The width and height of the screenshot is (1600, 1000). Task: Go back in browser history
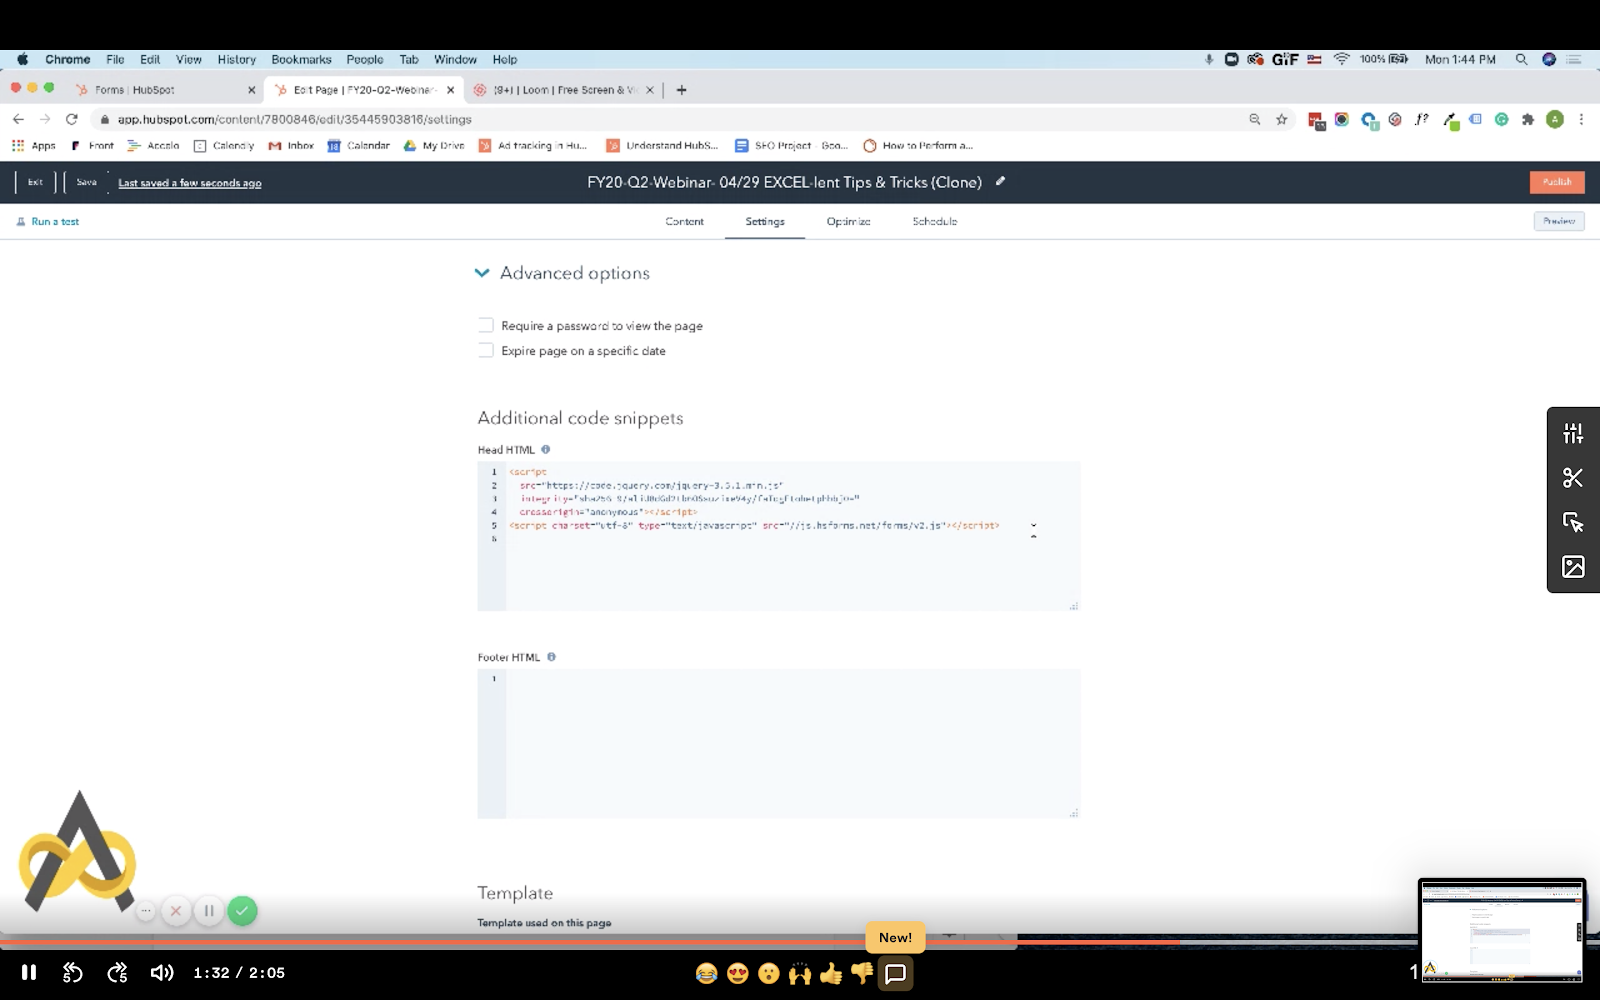point(18,119)
